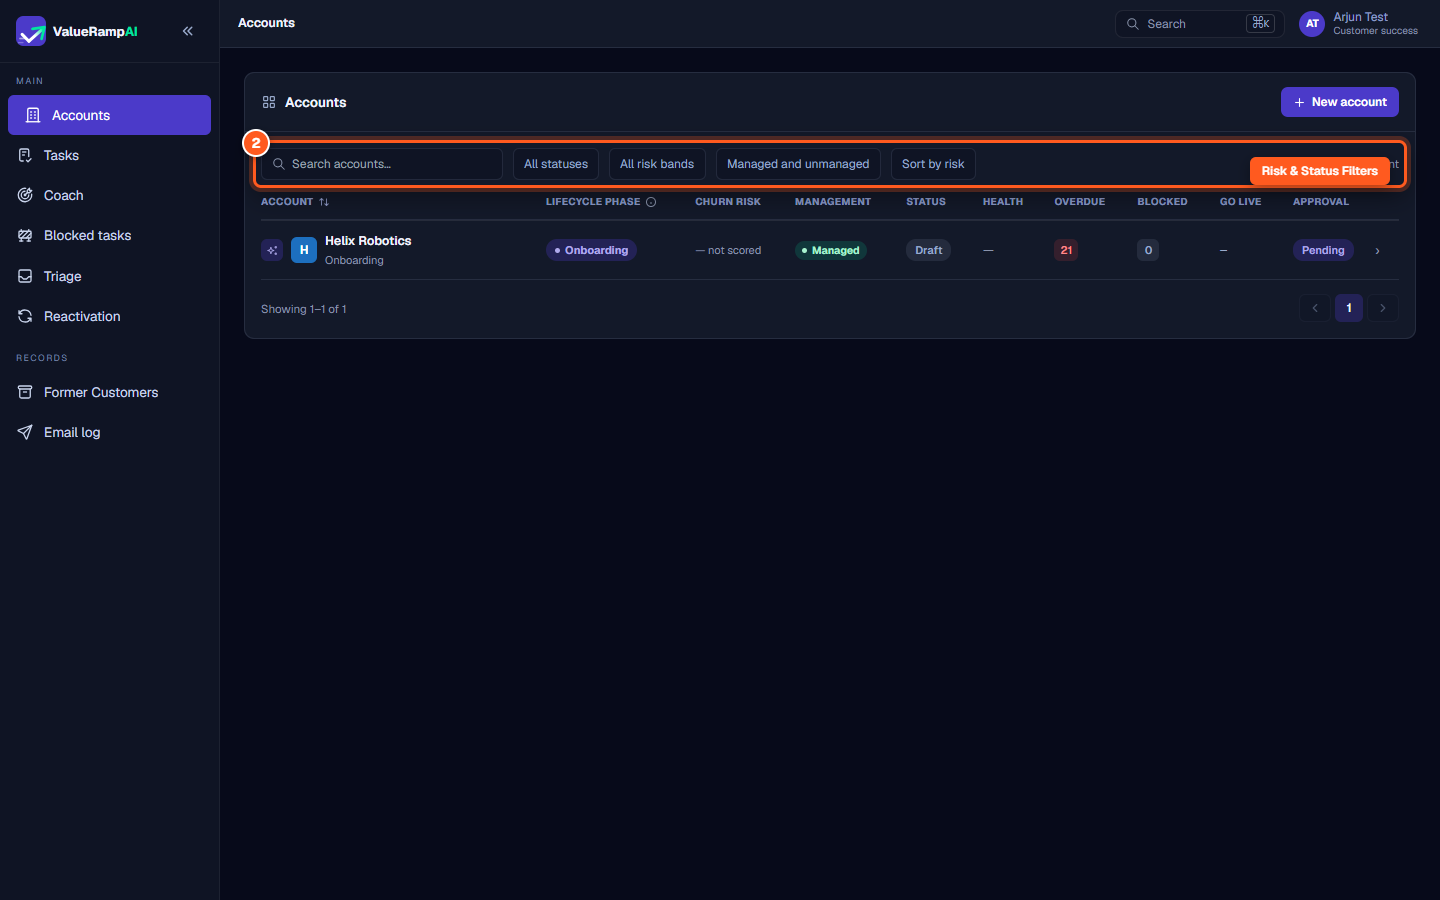Click the Tasks clipboard icon
The image size is (1440, 900).
point(25,155)
